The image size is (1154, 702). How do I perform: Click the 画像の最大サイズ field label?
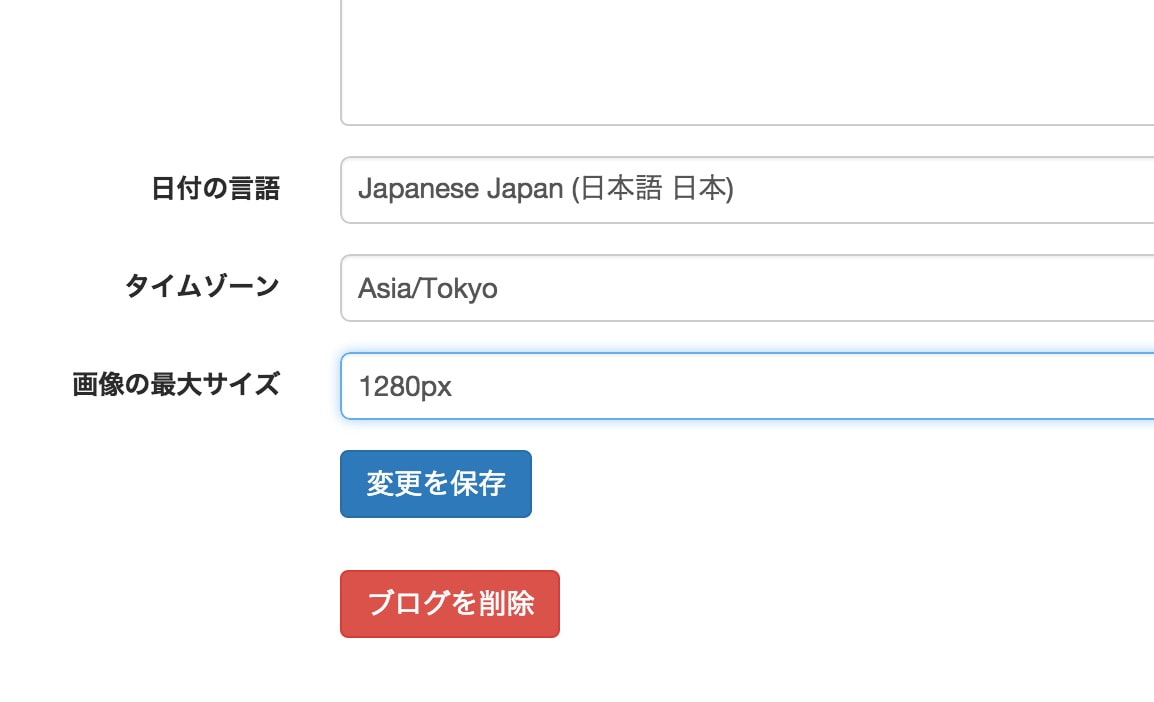coord(176,384)
